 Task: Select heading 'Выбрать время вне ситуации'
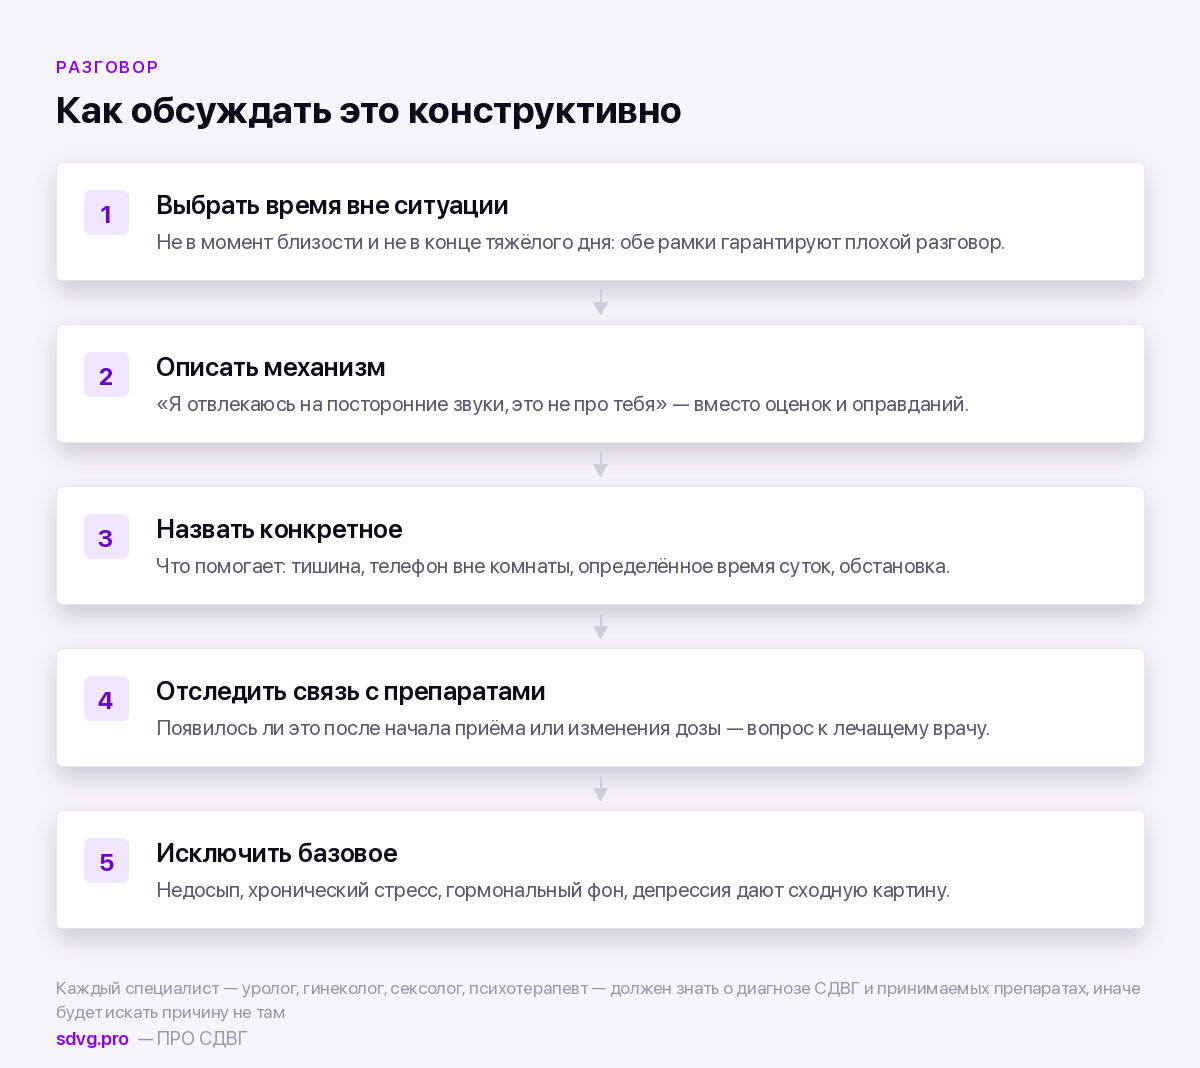tap(332, 205)
